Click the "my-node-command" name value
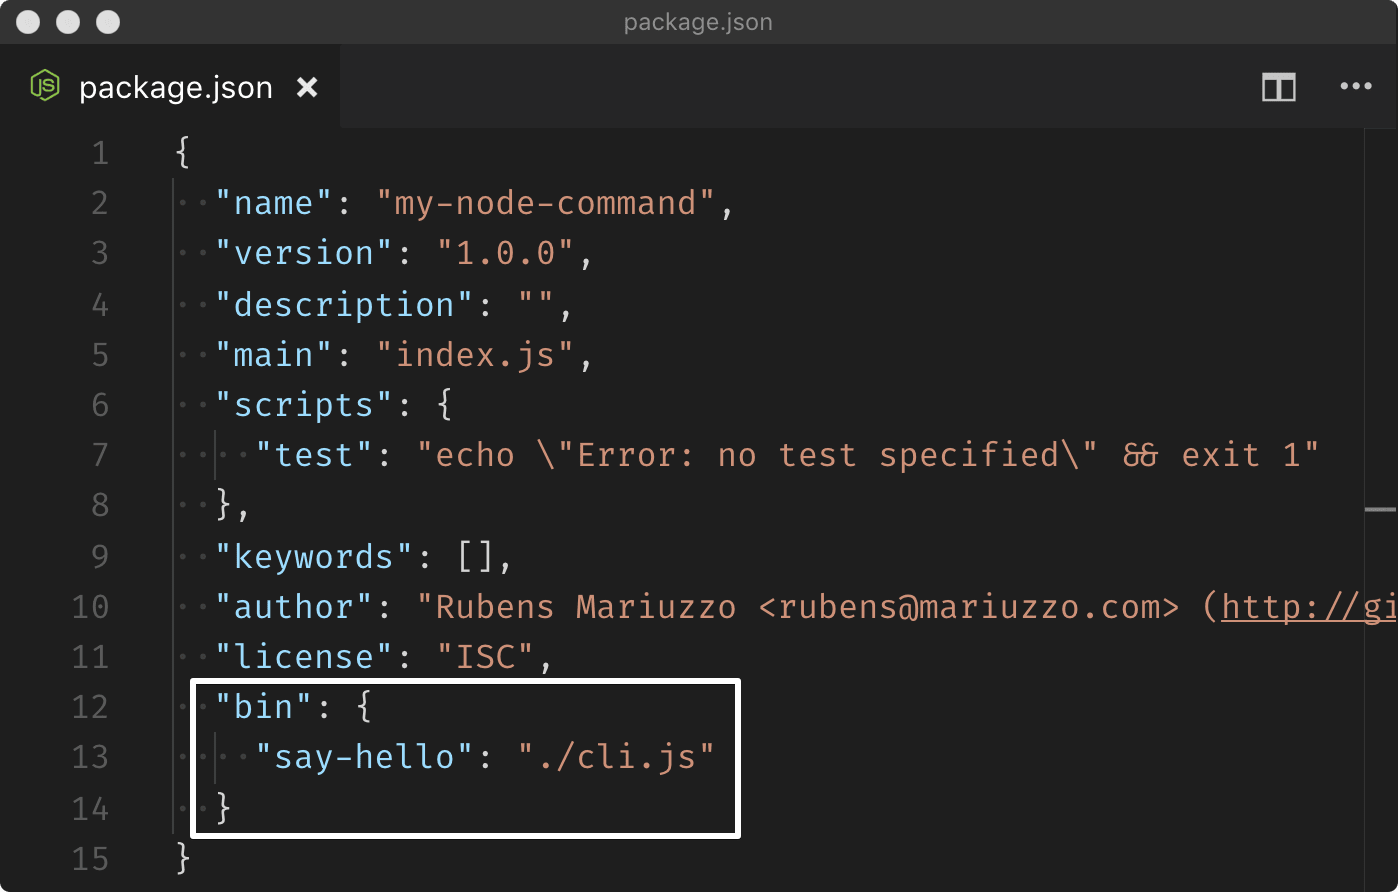1398x892 pixels. pyautogui.click(x=546, y=203)
